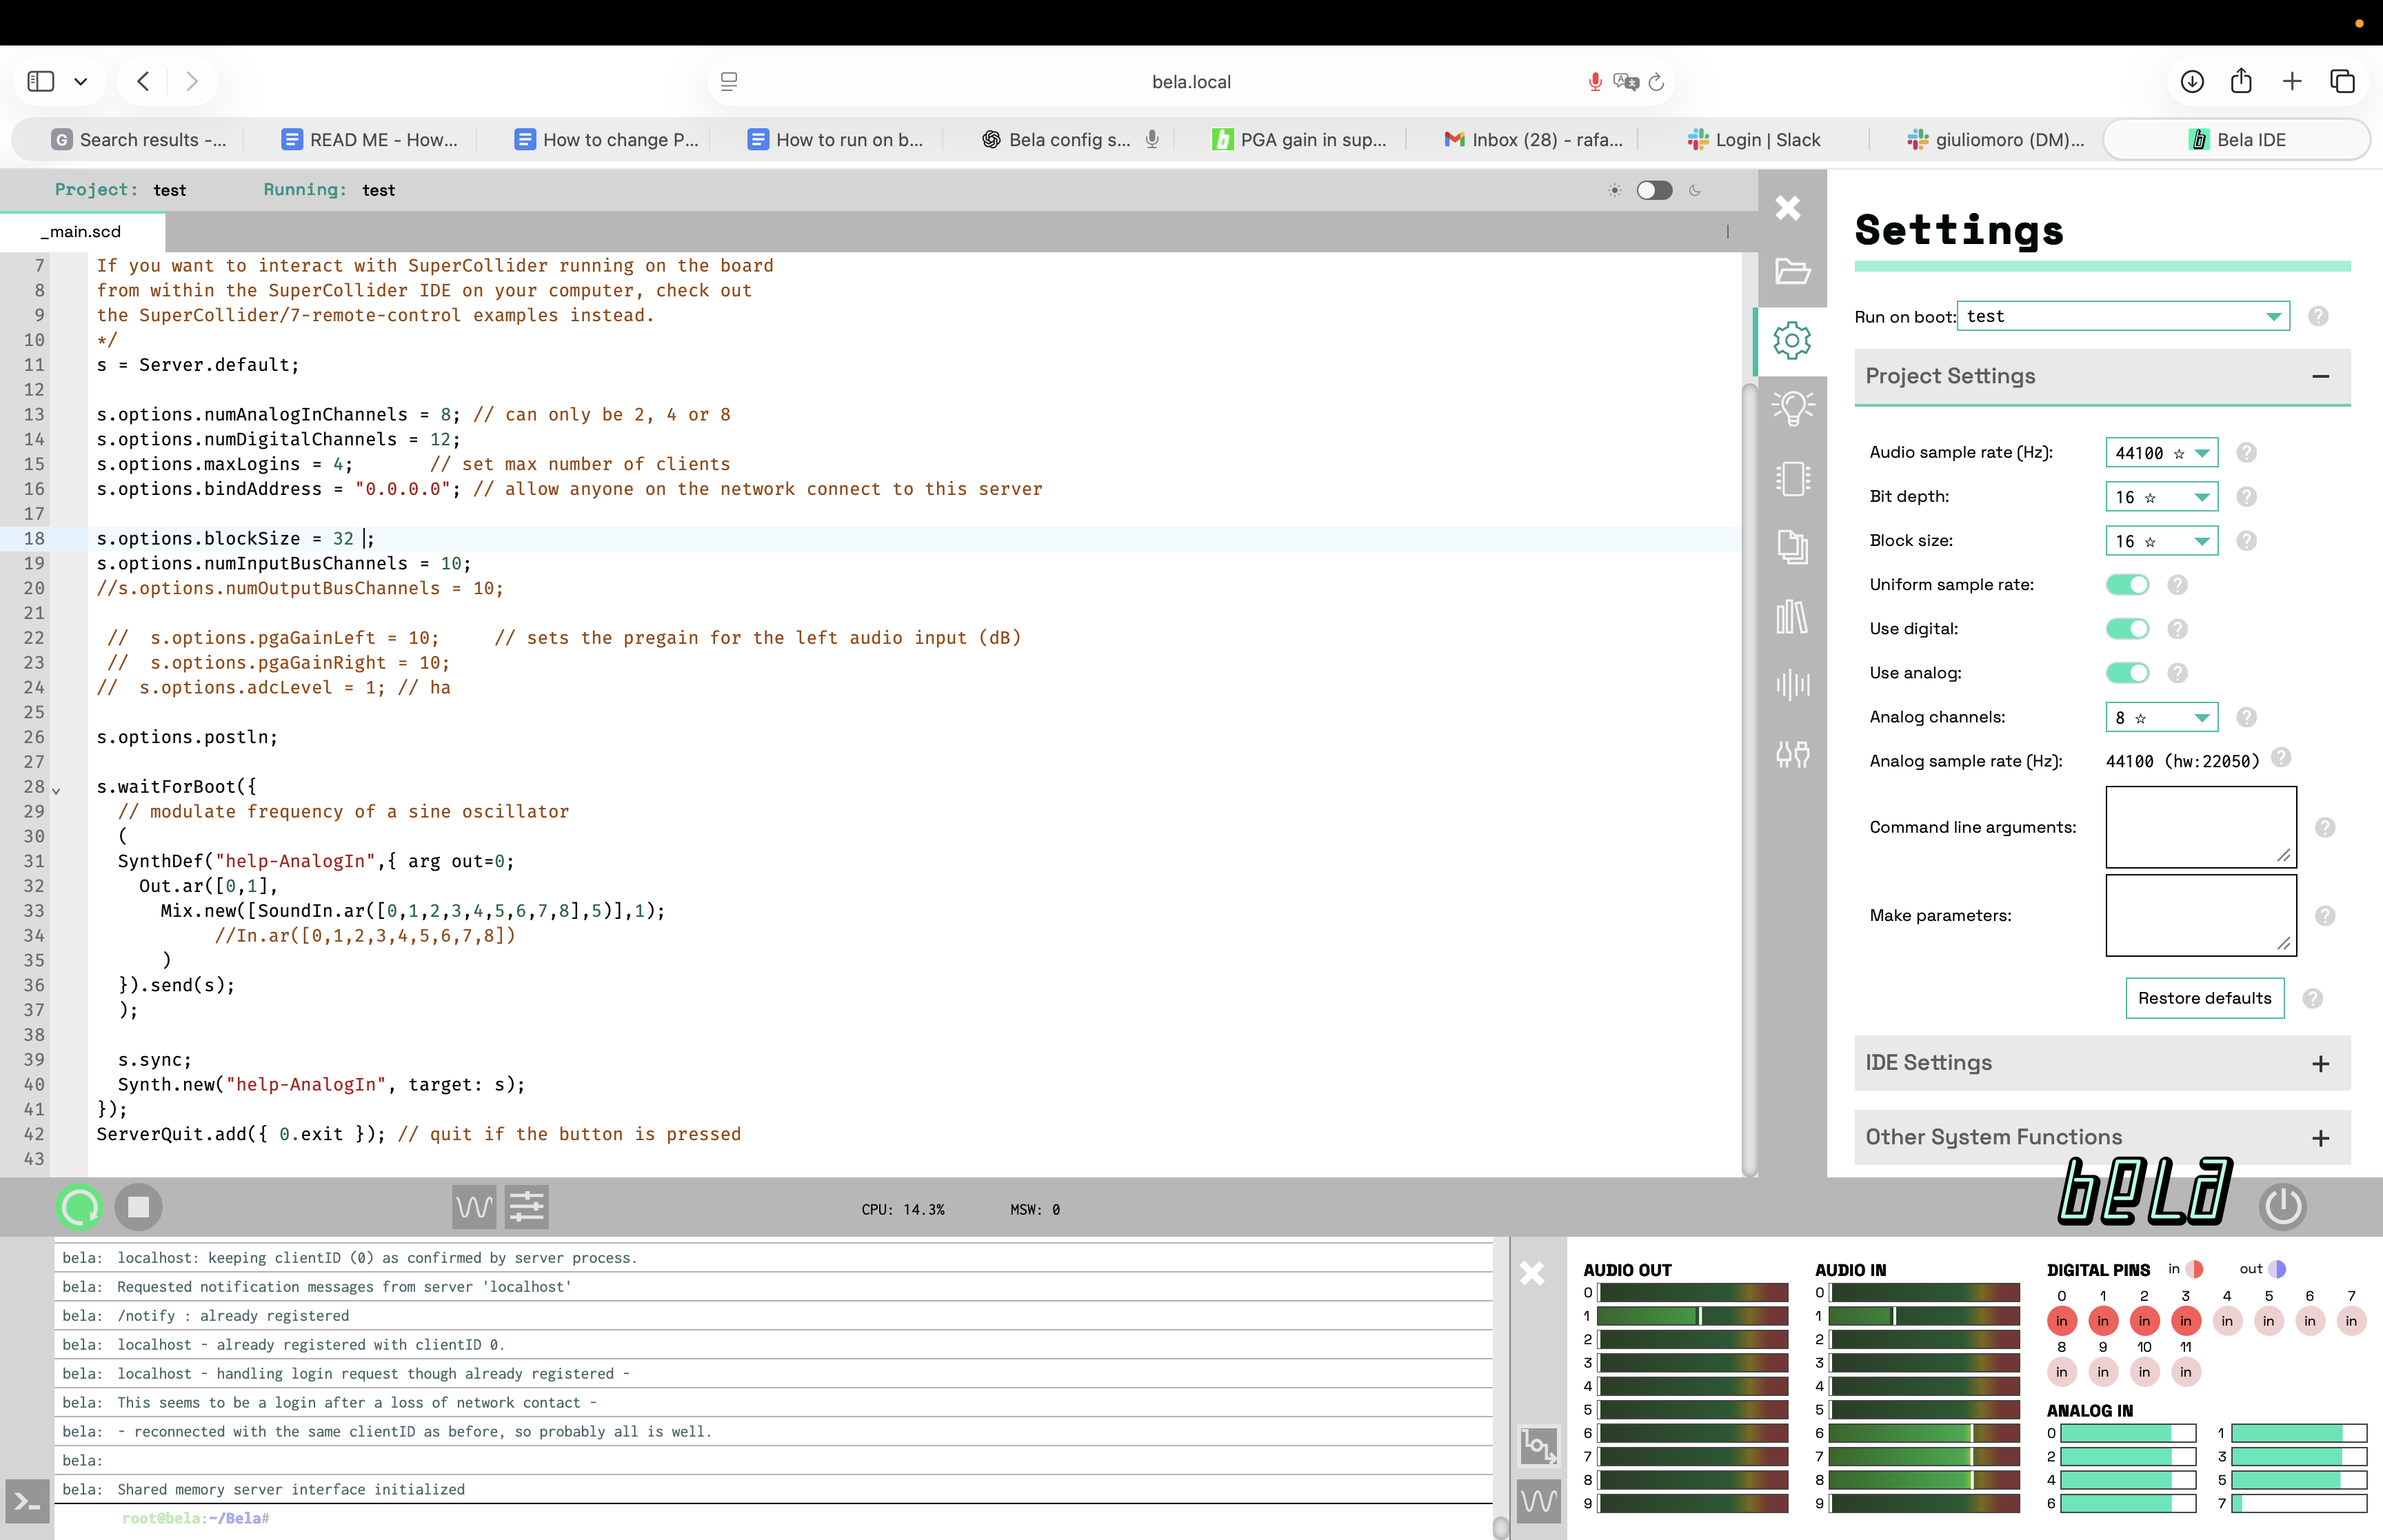Click Safari download icon
This screenshot has width=2383, height=1540.
coord(2192,81)
